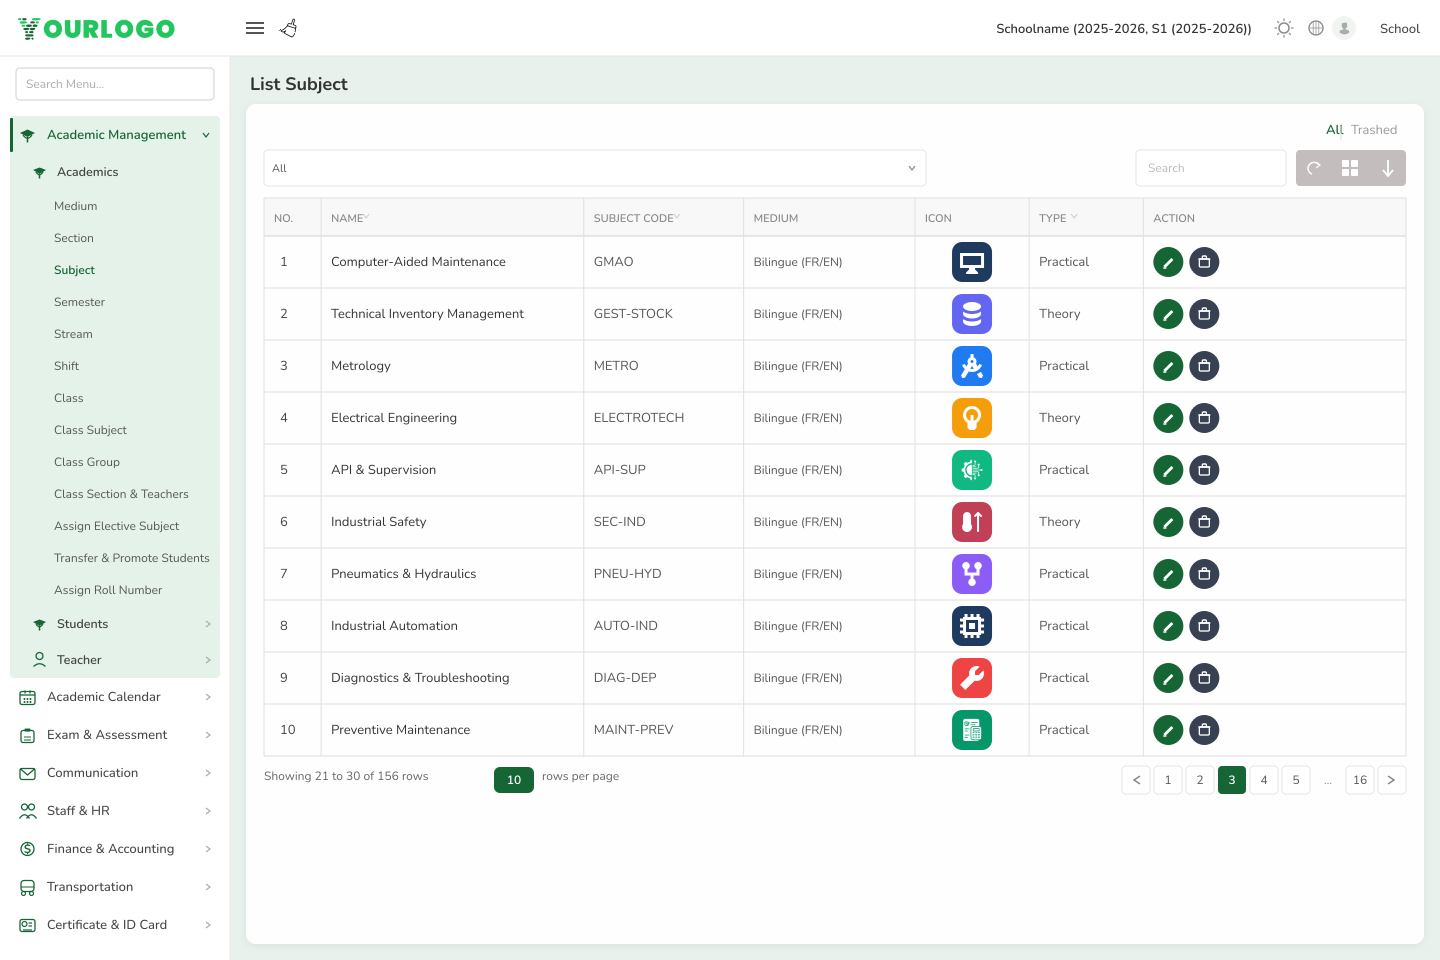
Task: Go to page 16
Action: coord(1360,780)
